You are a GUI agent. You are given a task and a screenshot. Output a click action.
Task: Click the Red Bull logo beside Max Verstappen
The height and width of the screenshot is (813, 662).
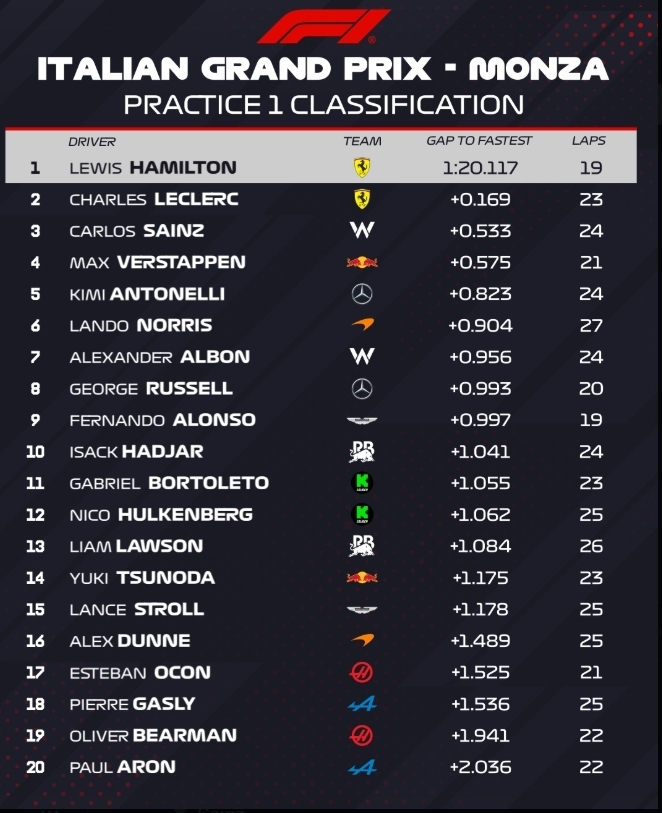[362, 263]
